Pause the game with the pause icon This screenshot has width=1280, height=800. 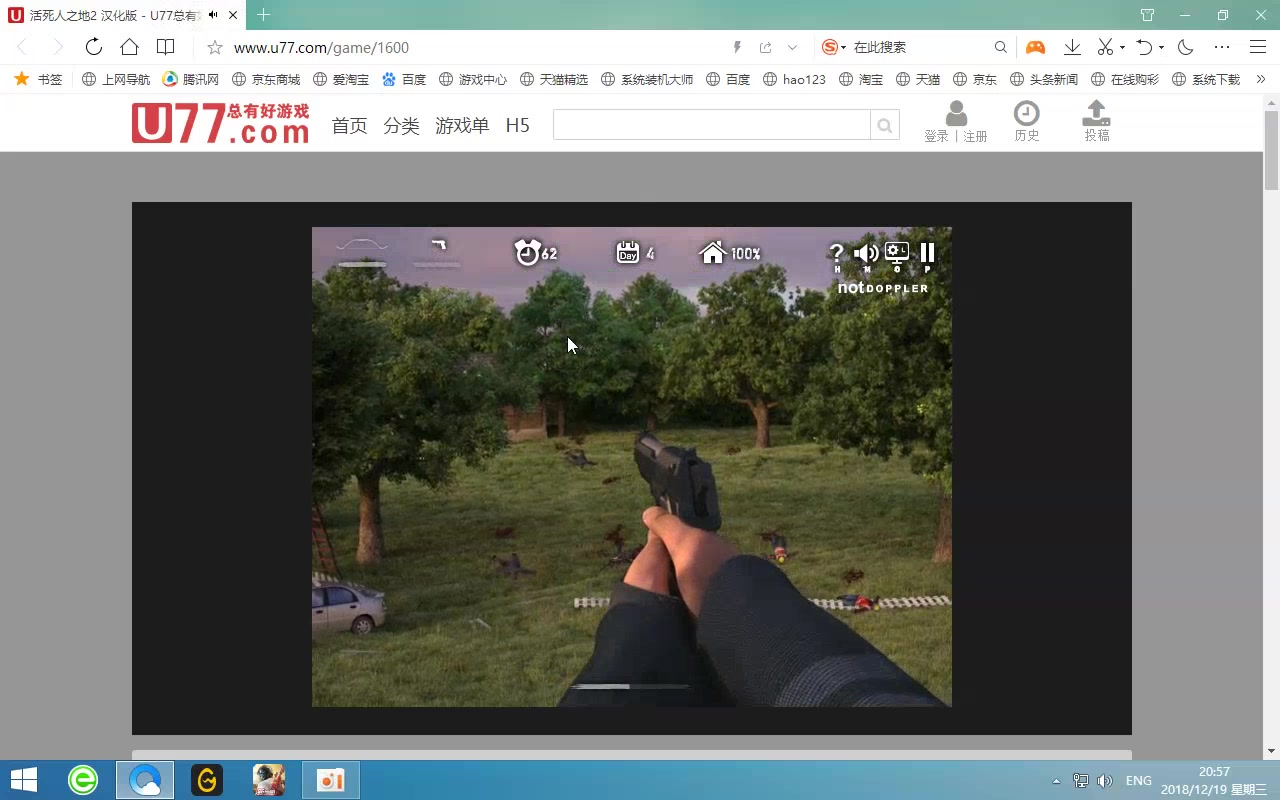927,253
